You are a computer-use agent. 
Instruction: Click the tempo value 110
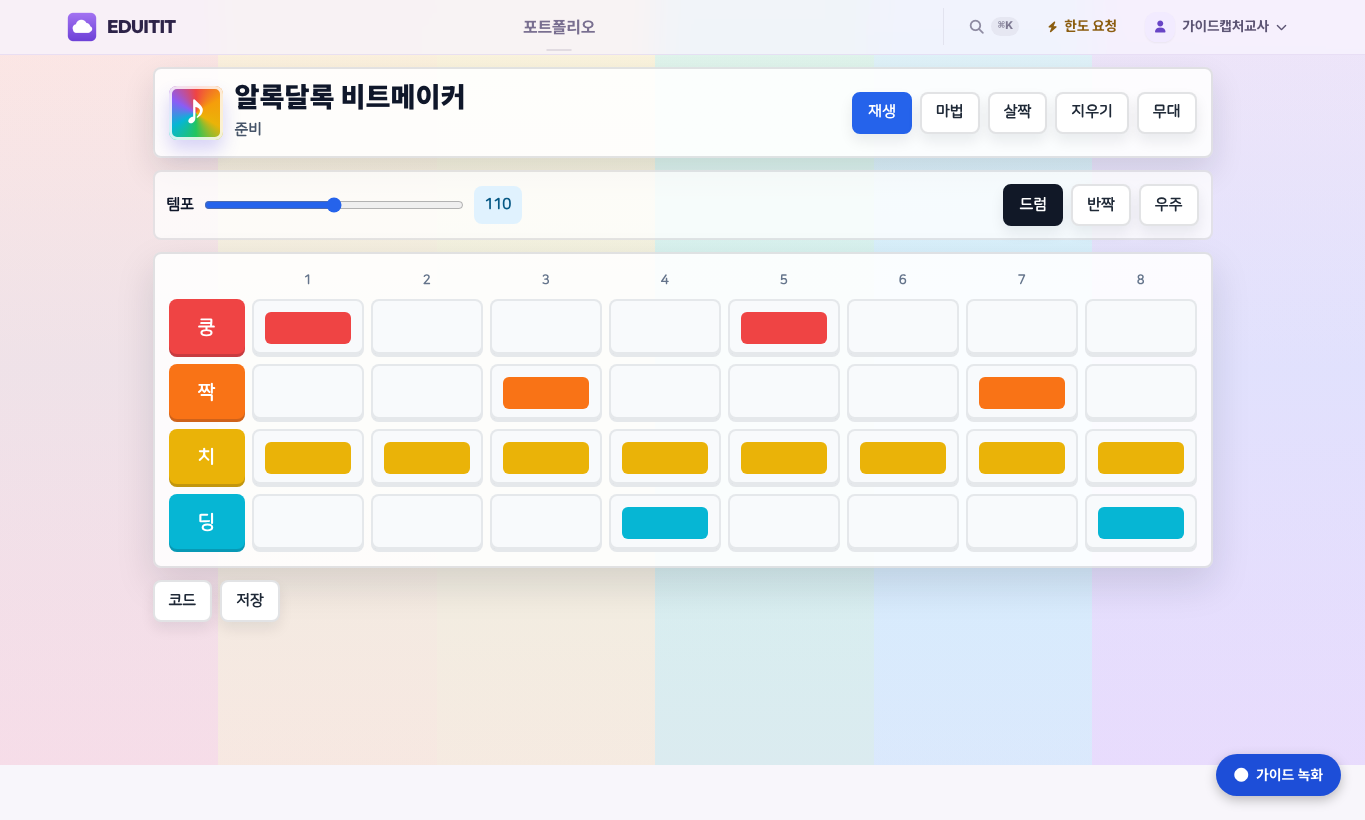point(498,205)
